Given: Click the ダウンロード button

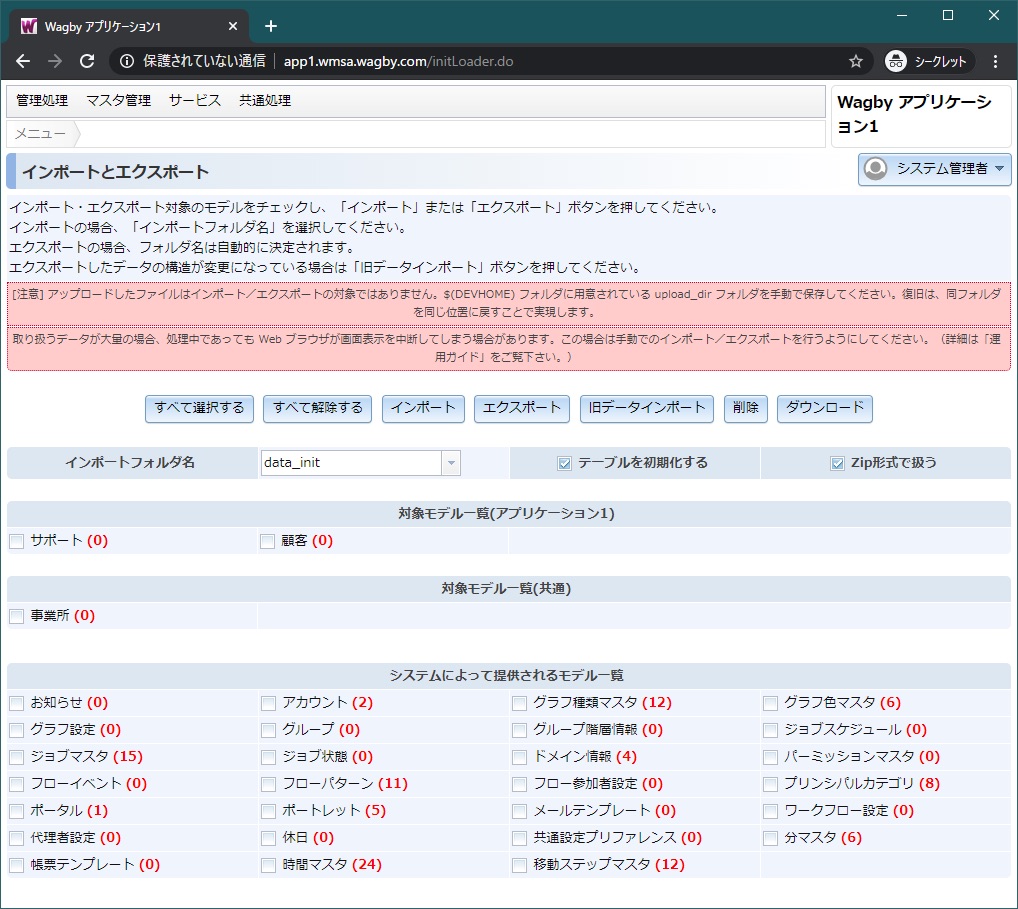Looking at the screenshot, I should (825, 408).
